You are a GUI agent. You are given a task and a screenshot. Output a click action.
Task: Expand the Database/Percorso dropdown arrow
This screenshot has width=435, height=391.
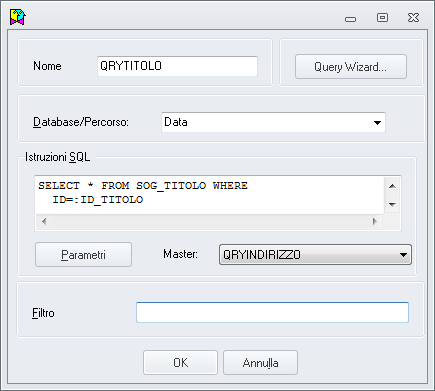[x=377, y=123]
